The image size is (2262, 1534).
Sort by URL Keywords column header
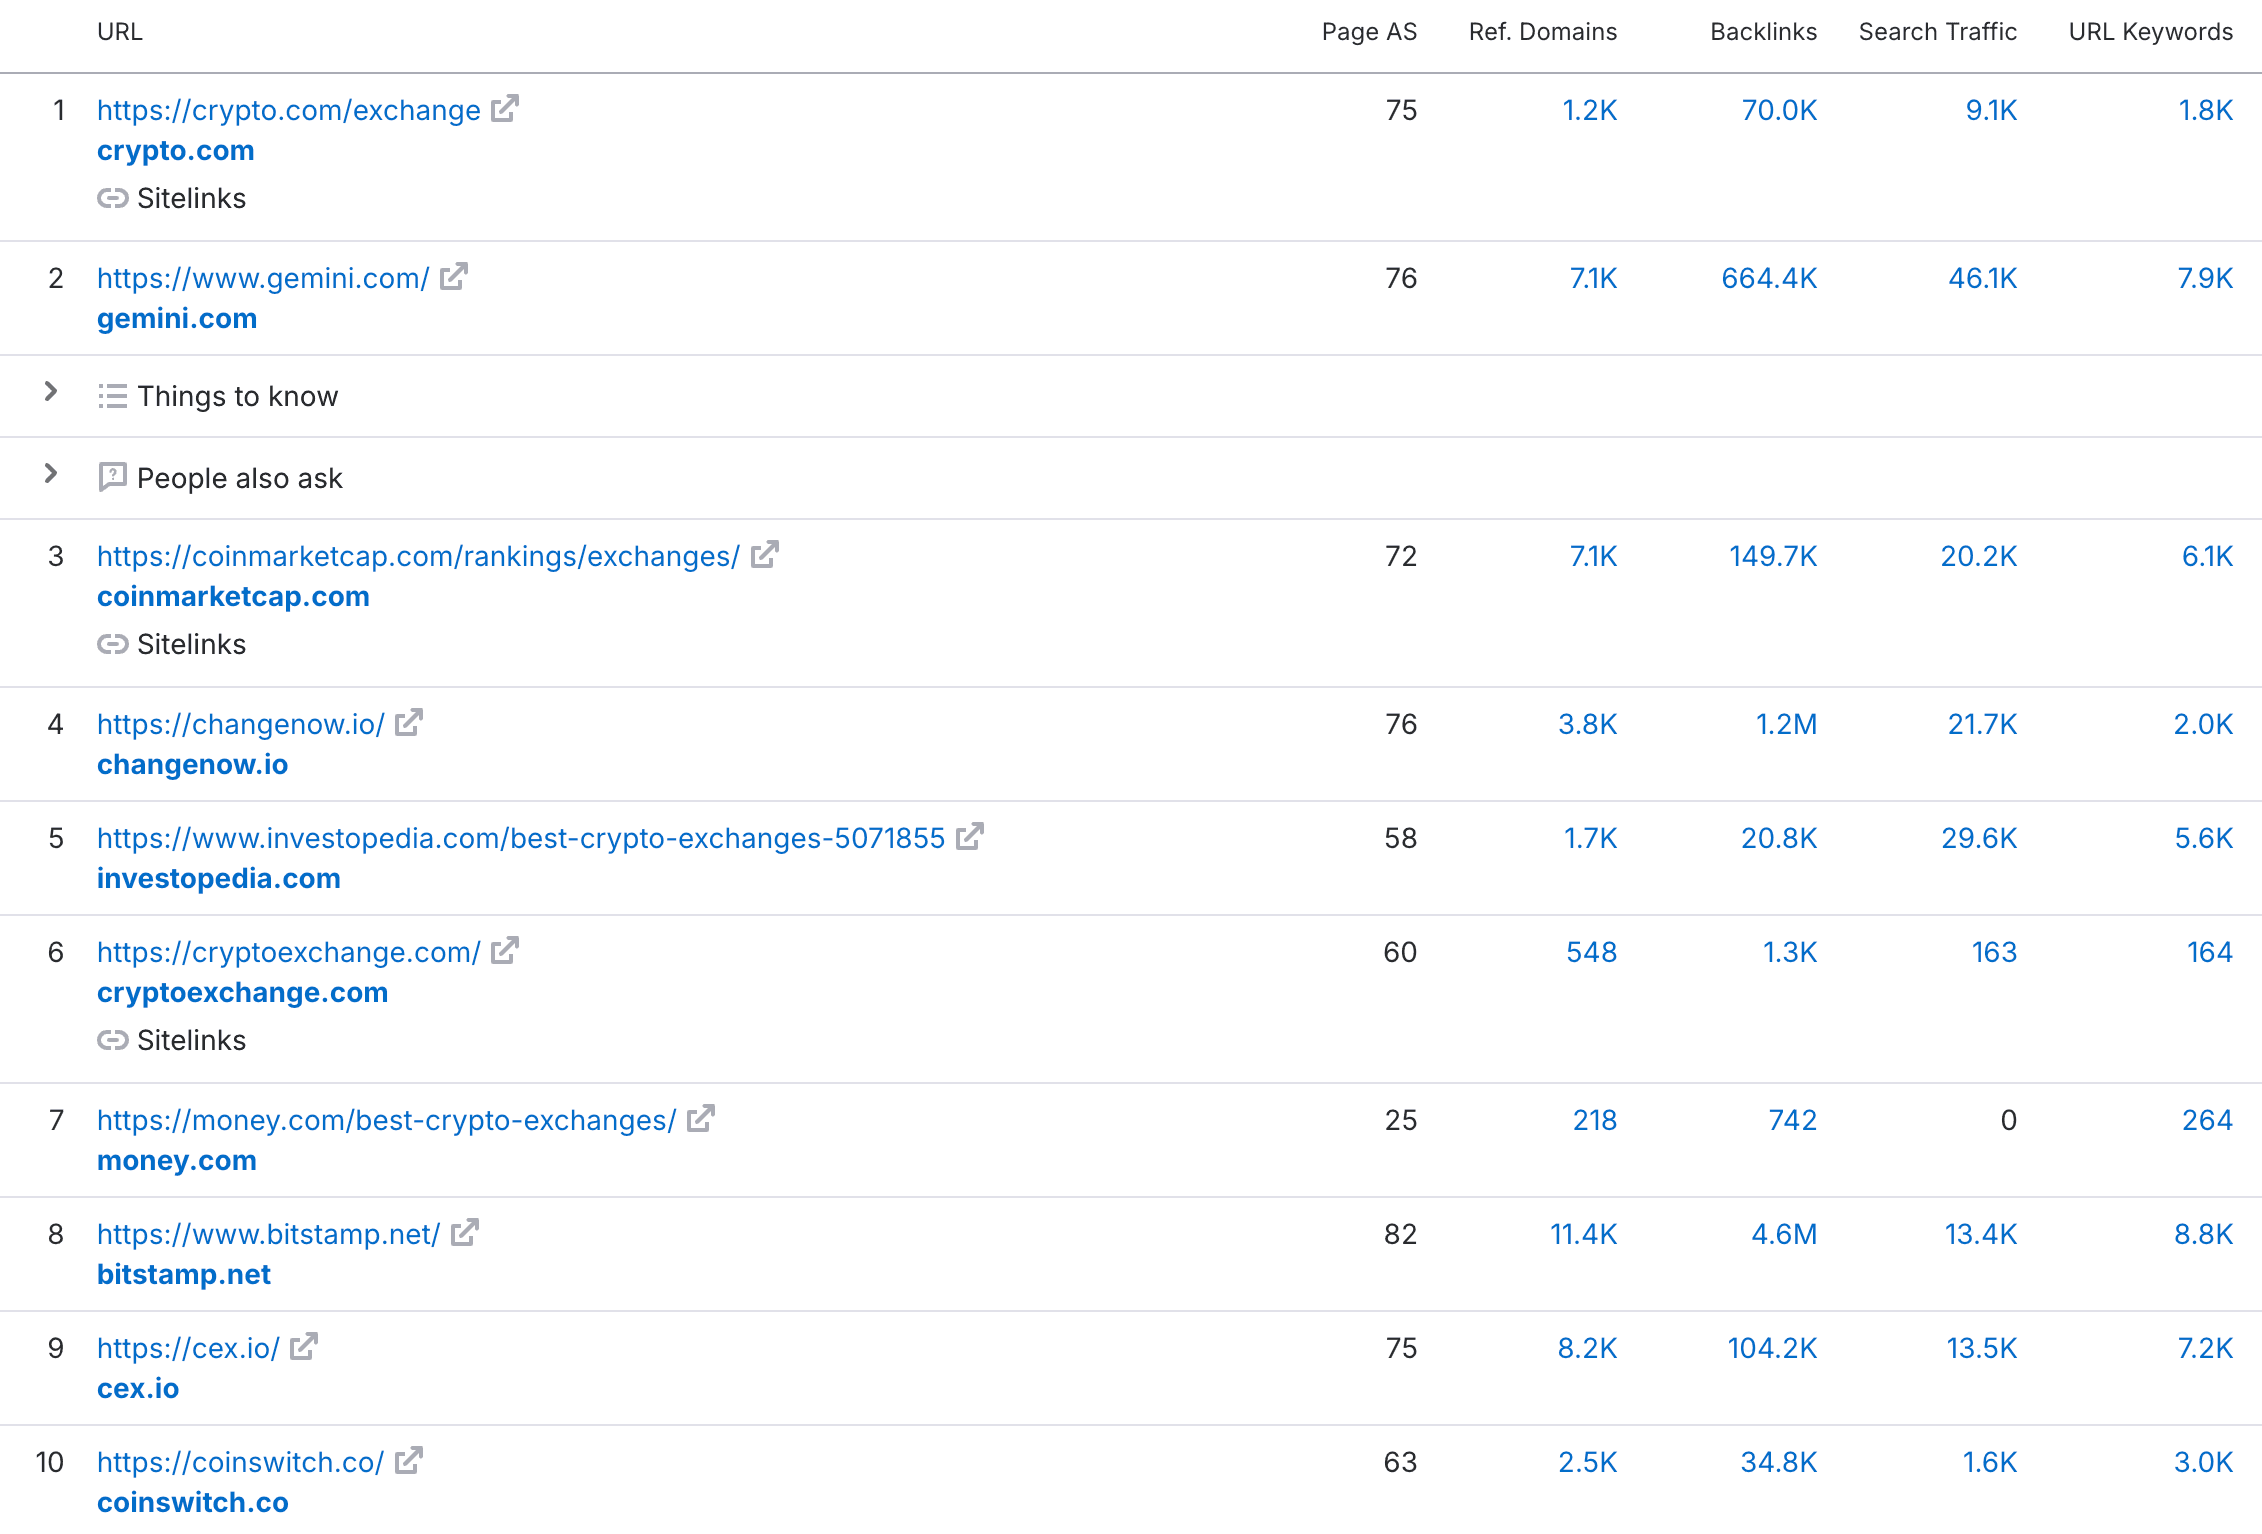2151,32
